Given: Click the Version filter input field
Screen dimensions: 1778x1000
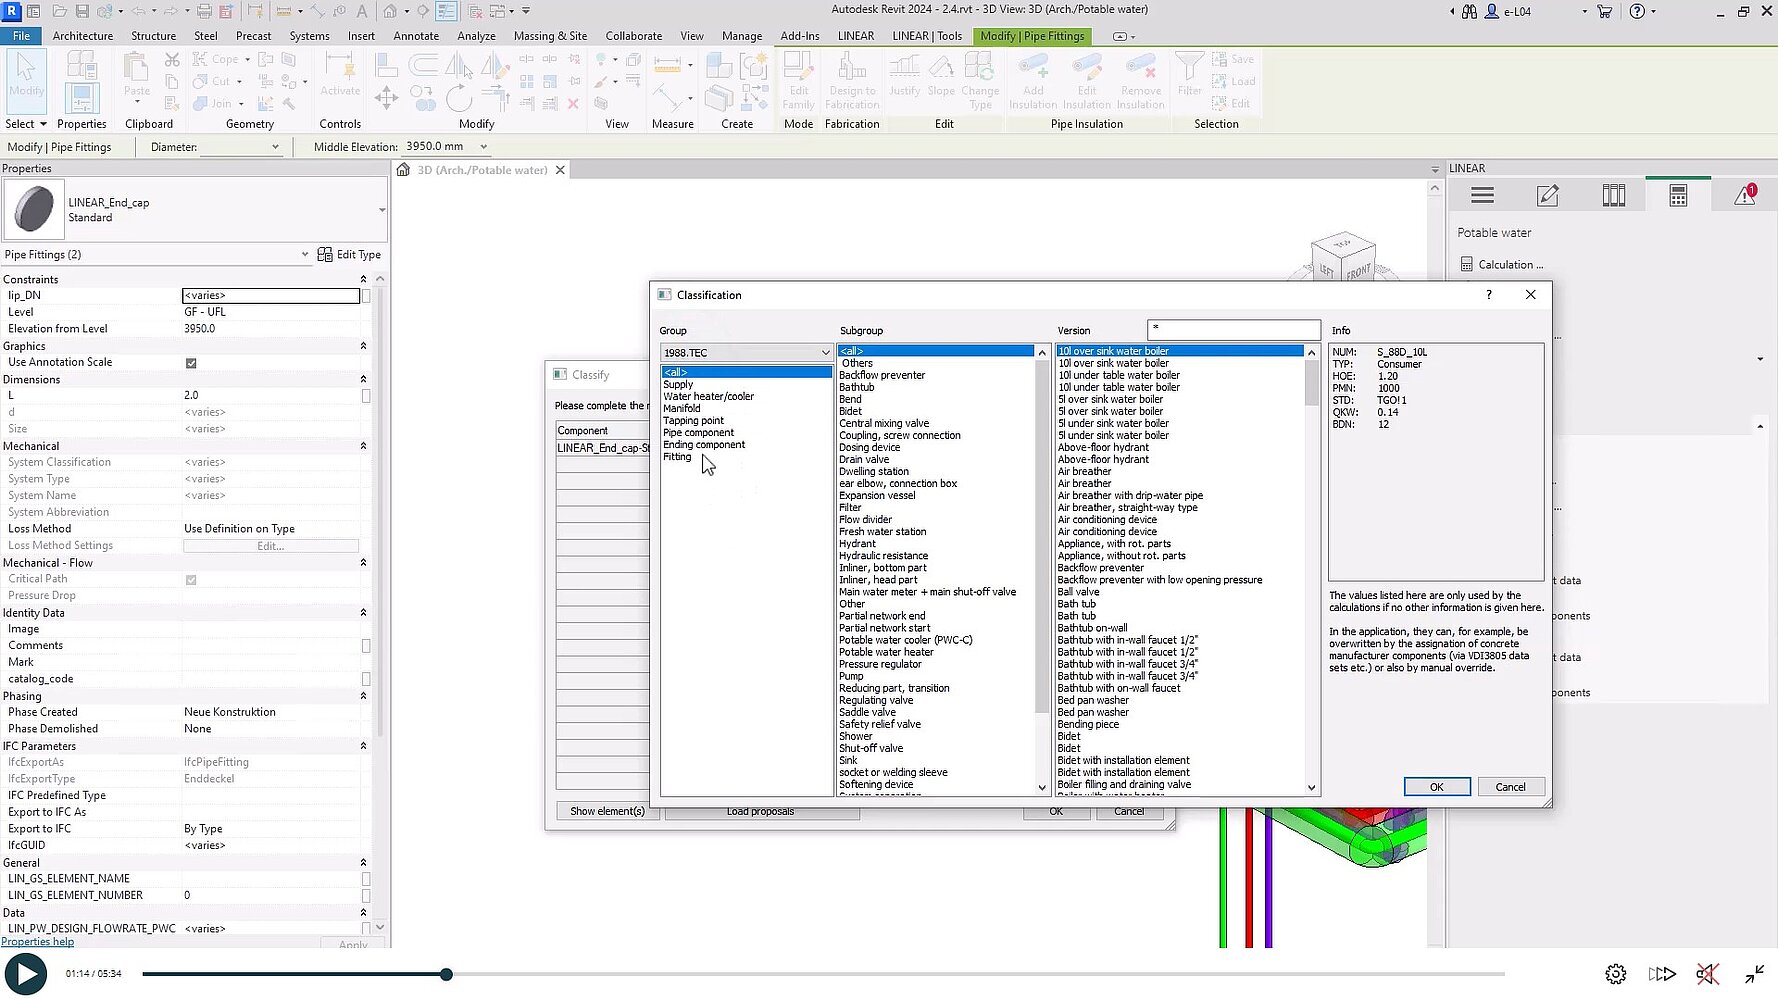Looking at the screenshot, I should tap(1234, 329).
